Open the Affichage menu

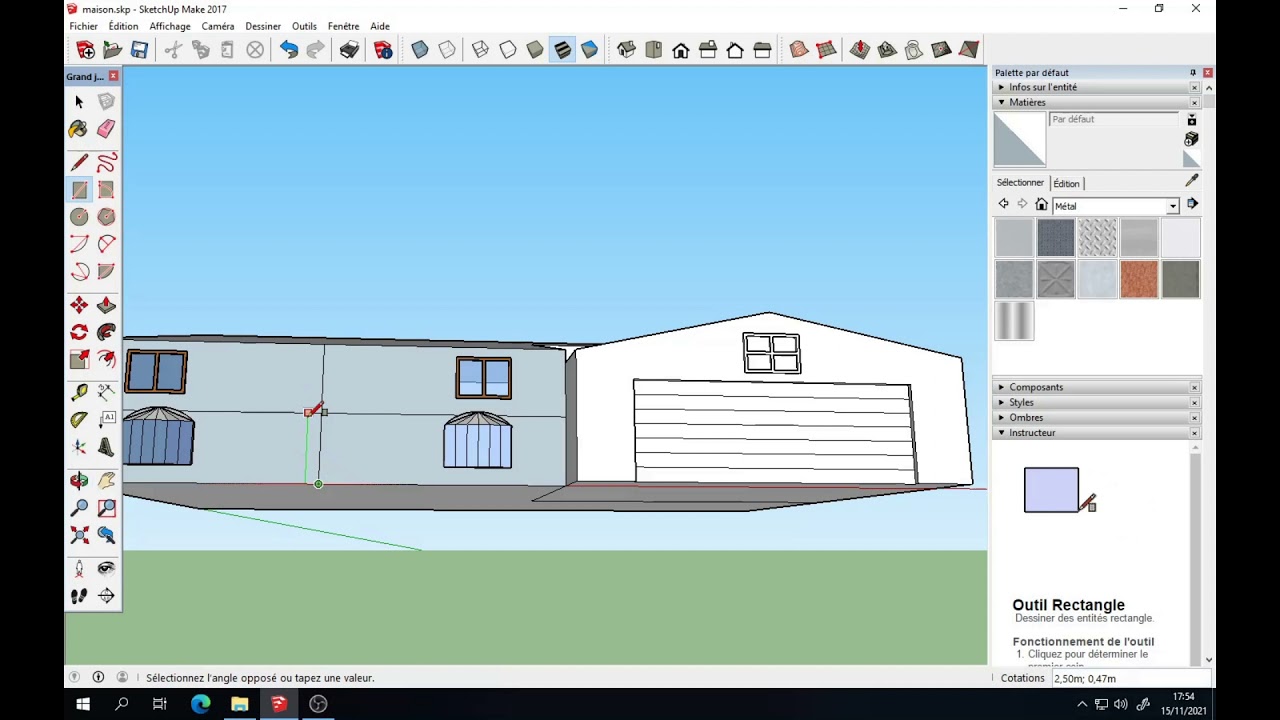point(170,26)
